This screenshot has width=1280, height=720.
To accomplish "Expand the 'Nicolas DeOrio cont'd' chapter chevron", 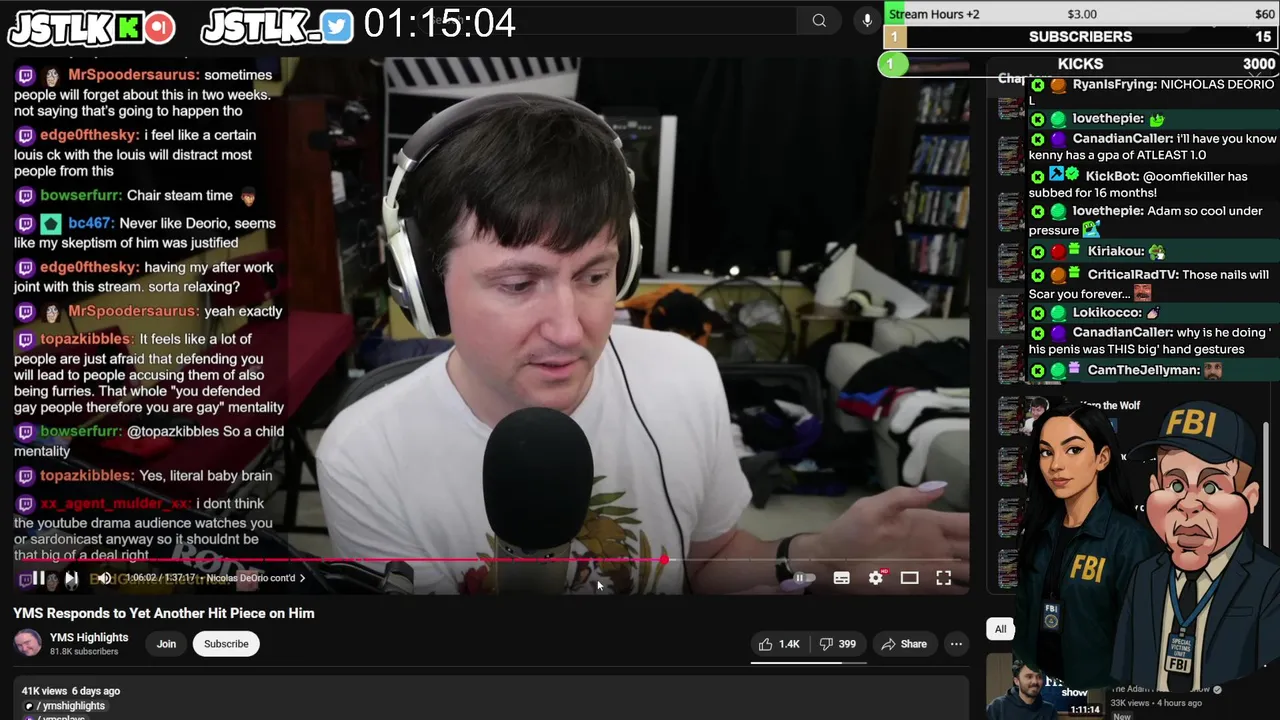I will [x=303, y=578].
